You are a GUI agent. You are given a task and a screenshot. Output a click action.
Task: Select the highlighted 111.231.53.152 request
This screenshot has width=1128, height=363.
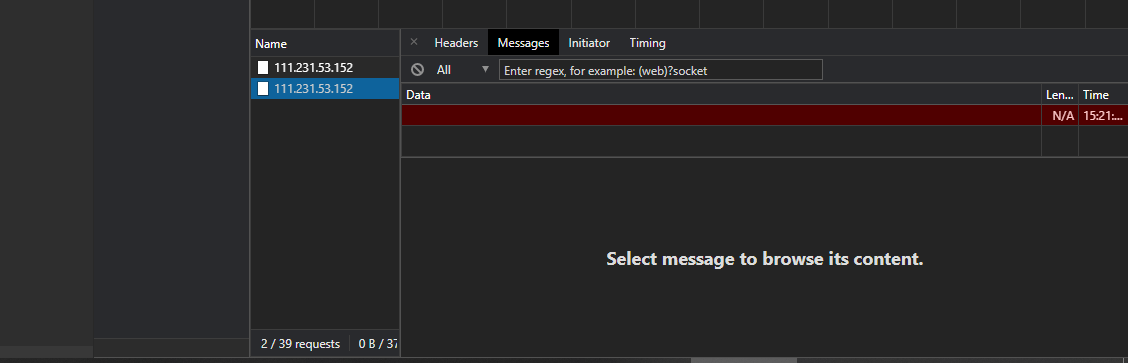coord(325,88)
